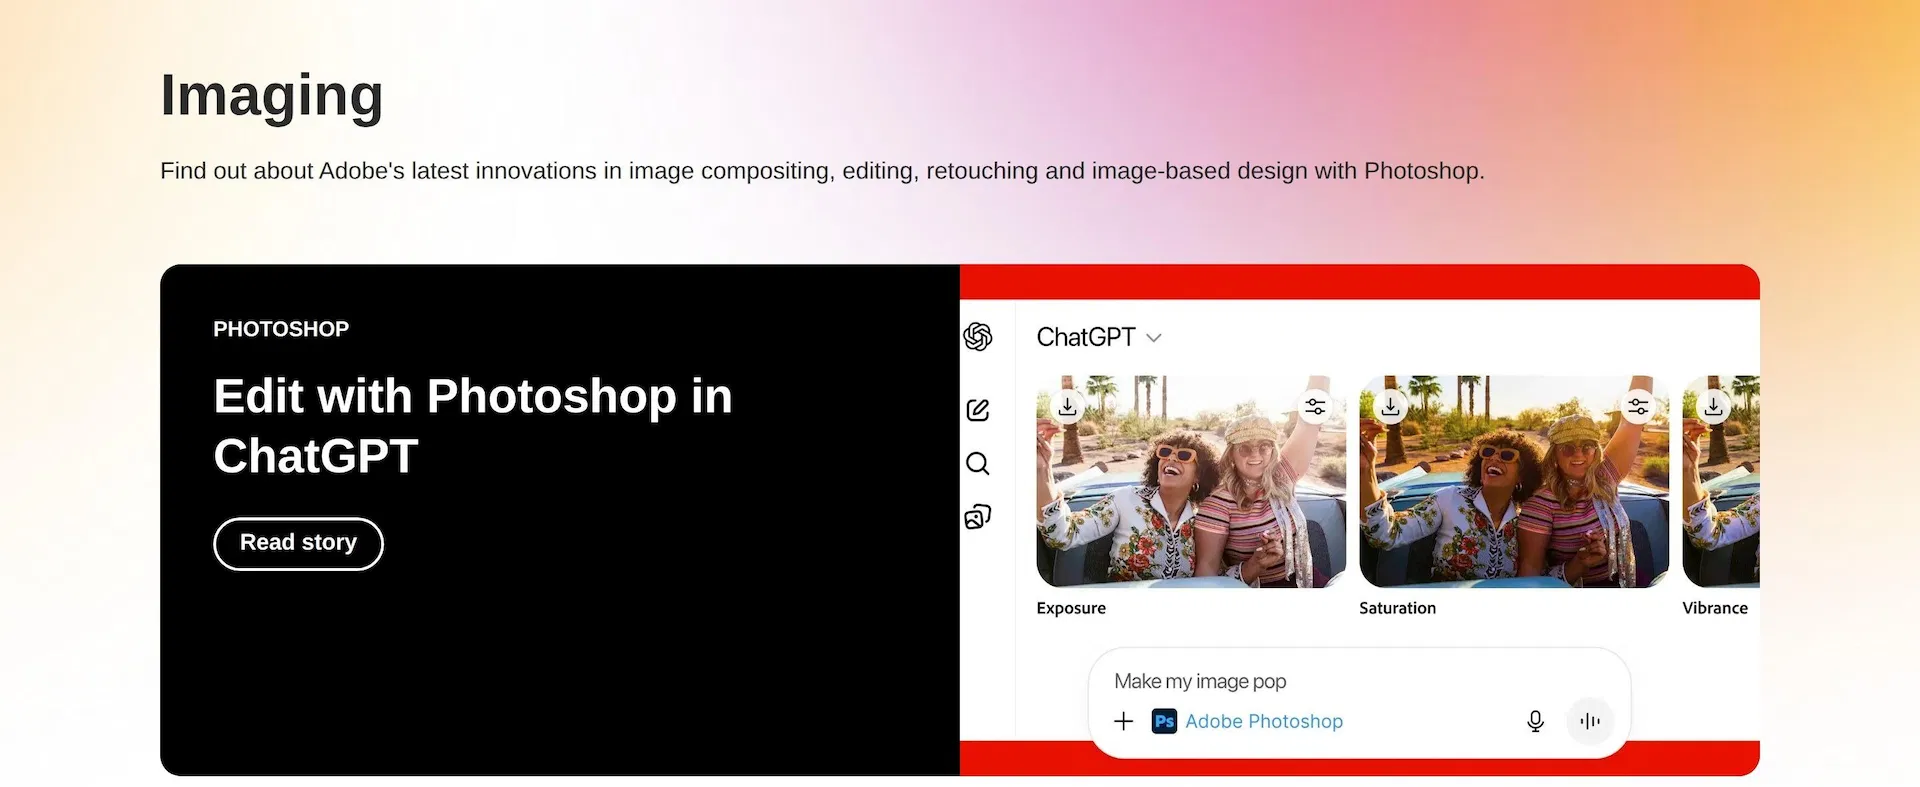The image size is (1920, 787).
Task: Download the Vibrance image
Action: tap(1714, 407)
